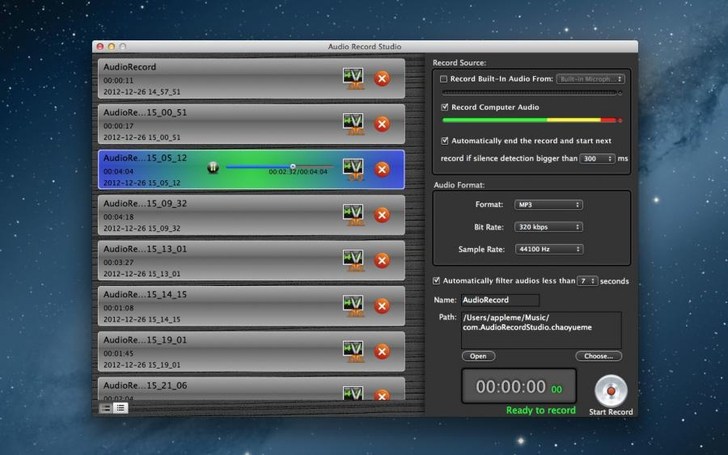The height and width of the screenshot is (455, 728).
Task: Toggle automatic silence detection checkbox
Action: 445,141
